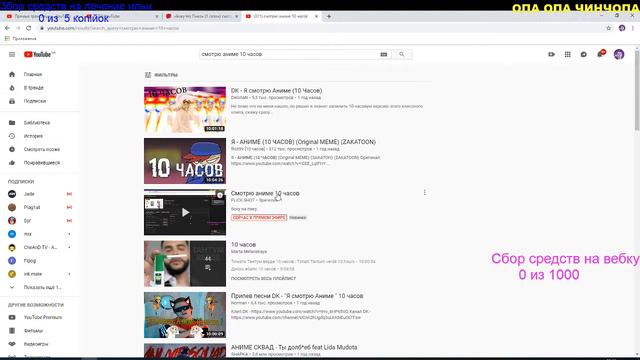
Task: Open the CheAnD TV subscription channel
Action: coord(40,247)
